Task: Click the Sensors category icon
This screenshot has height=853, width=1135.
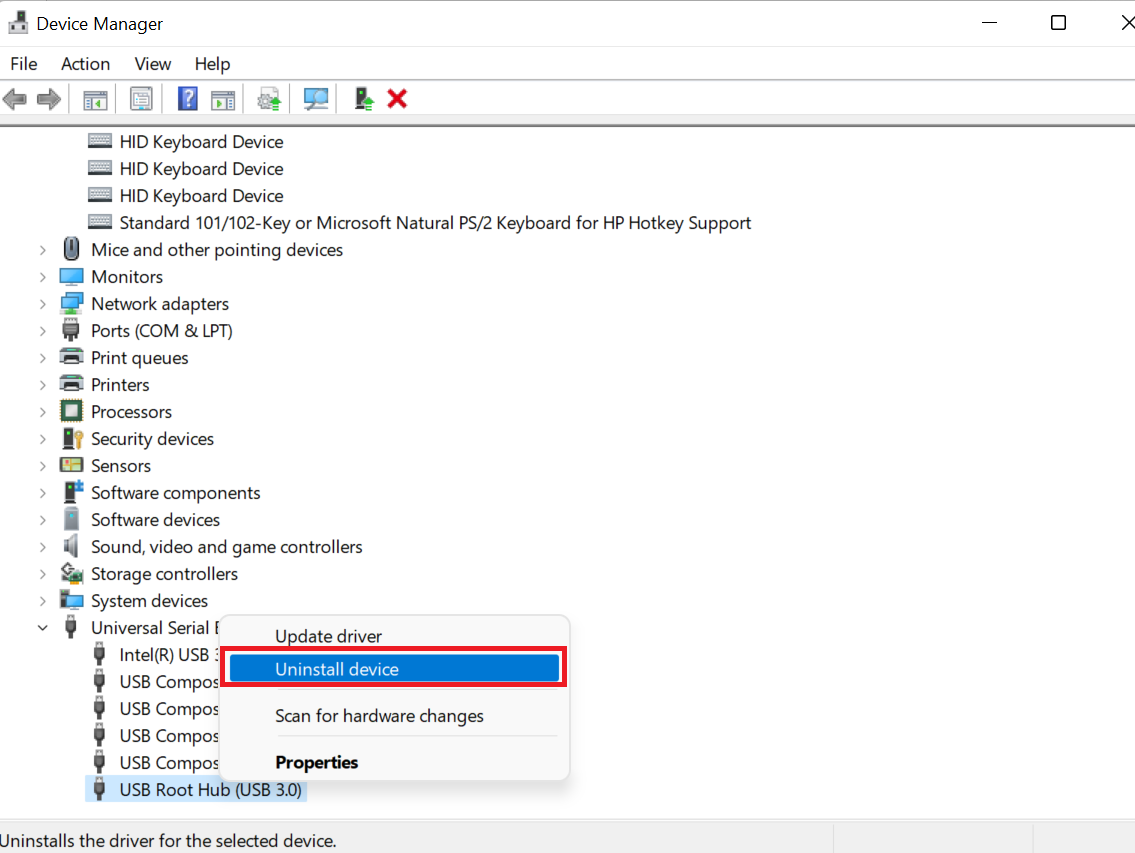Action: coord(71,465)
